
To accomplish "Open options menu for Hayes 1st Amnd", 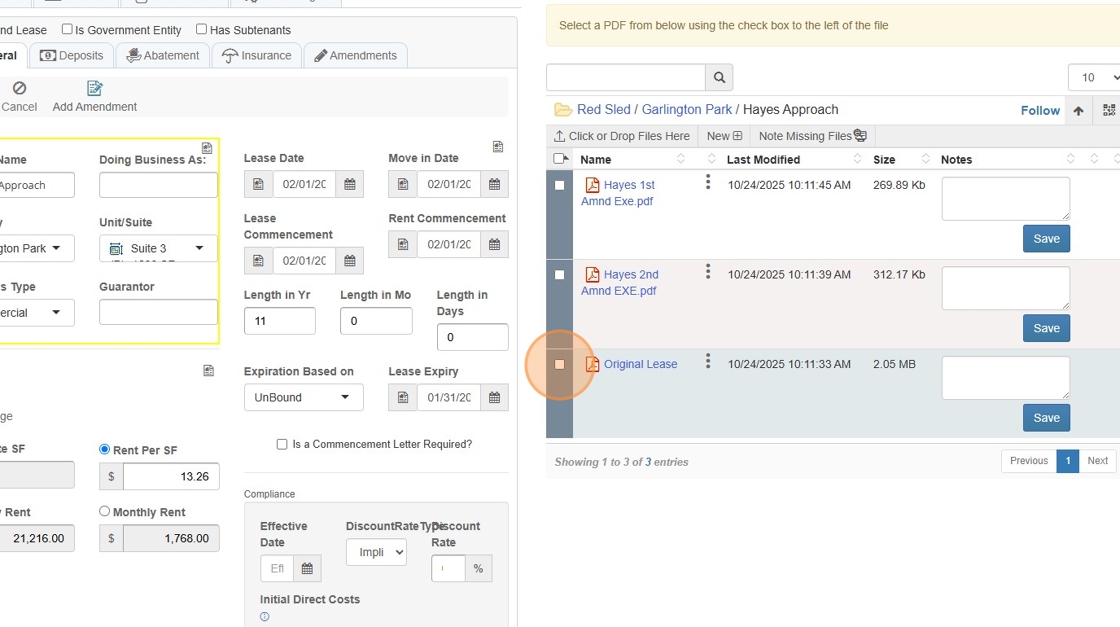I will 708,182.
